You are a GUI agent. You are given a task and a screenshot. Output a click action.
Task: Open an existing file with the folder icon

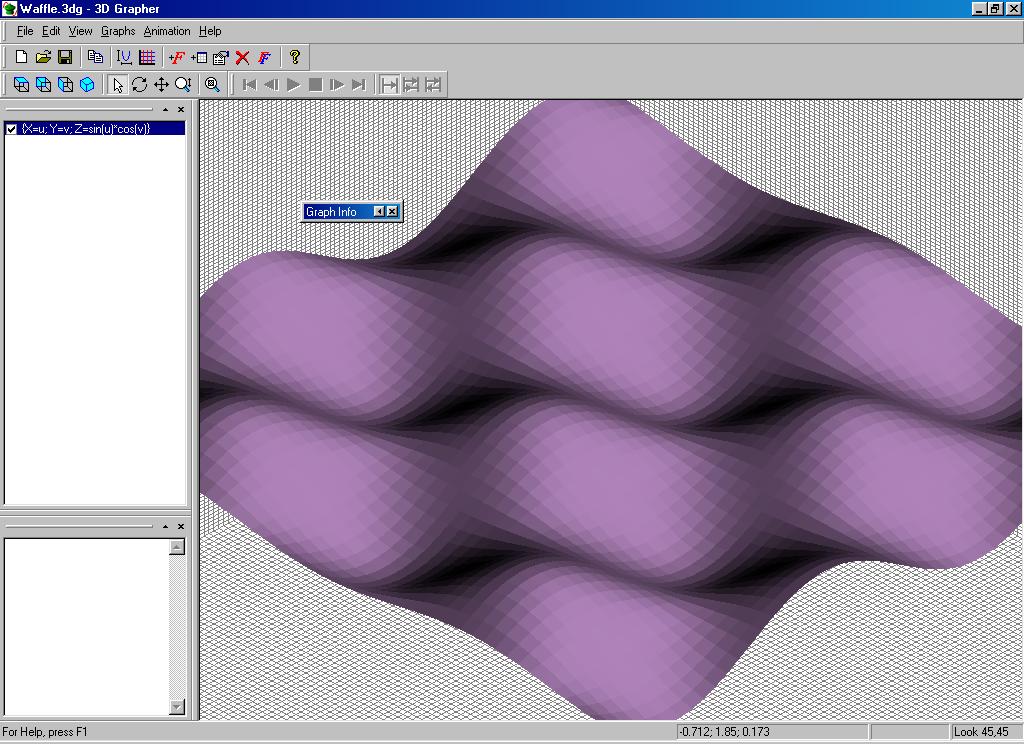43,57
